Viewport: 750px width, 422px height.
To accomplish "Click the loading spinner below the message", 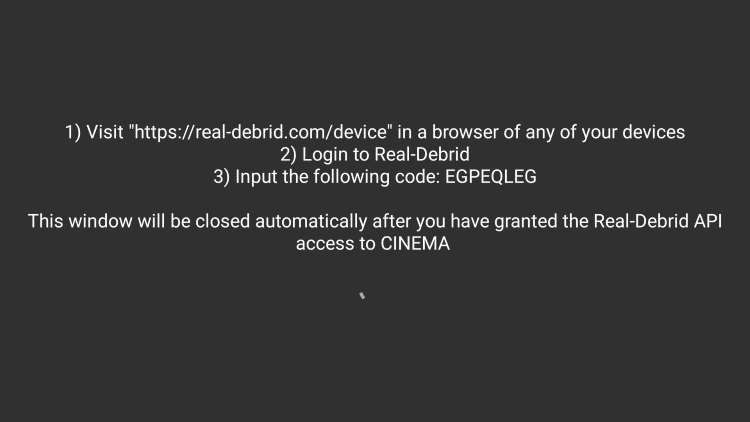I will (x=362, y=296).
